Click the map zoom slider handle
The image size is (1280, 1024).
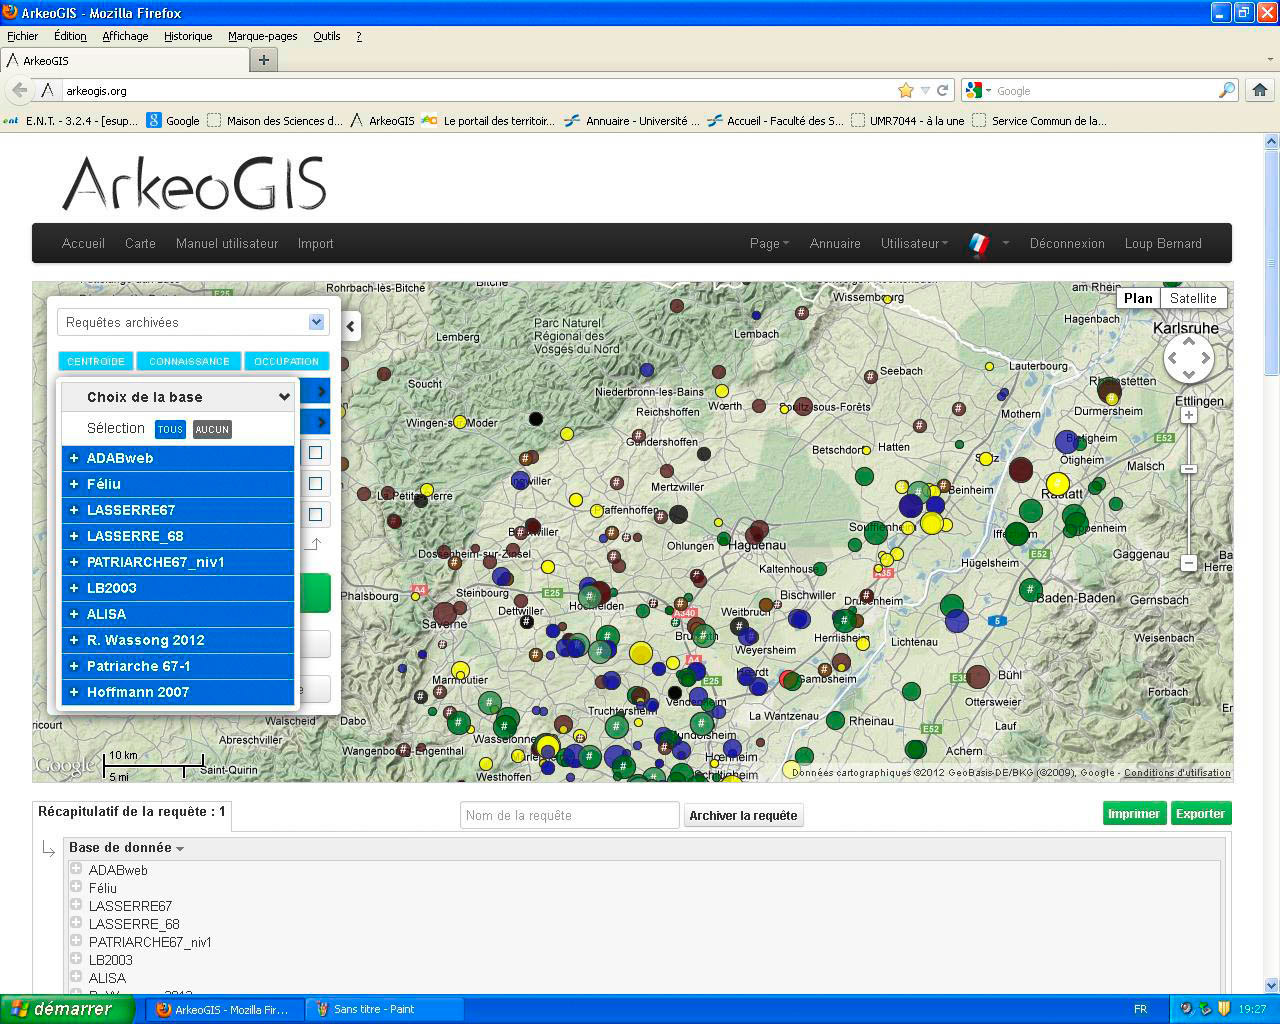point(1188,469)
